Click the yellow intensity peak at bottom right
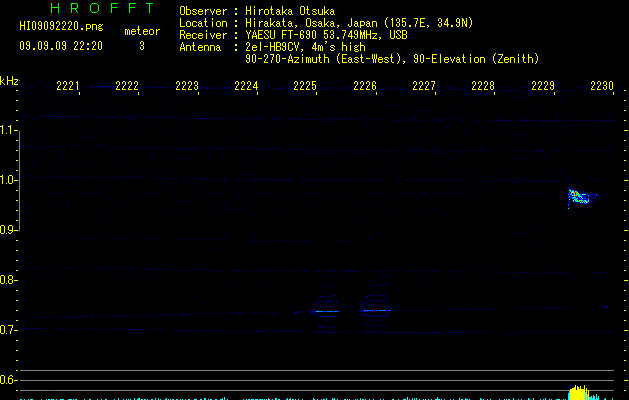Image resolution: width=629 pixels, height=400 pixels. (x=579, y=392)
